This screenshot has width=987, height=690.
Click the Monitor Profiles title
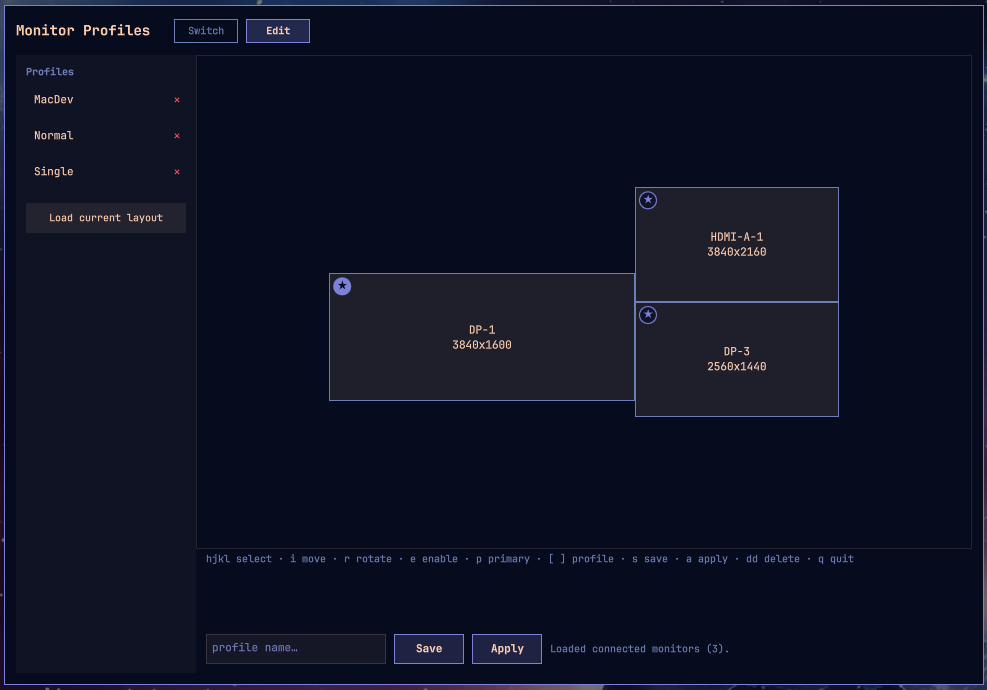[83, 30]
